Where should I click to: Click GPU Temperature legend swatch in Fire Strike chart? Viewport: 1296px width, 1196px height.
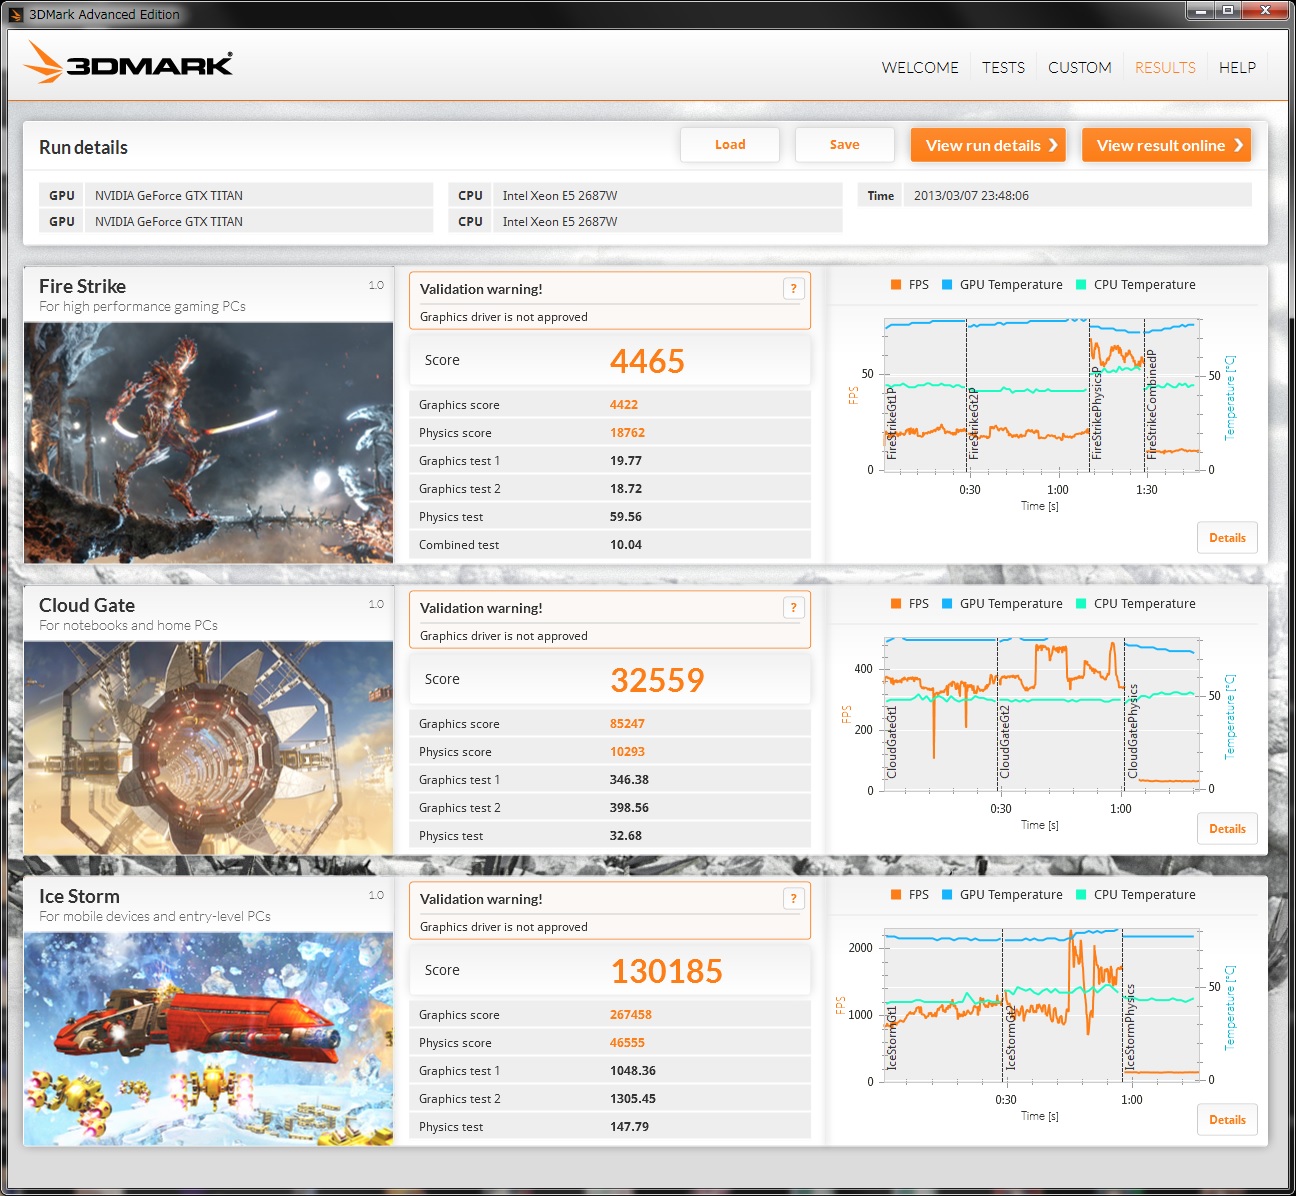click(x=947, y=285)
